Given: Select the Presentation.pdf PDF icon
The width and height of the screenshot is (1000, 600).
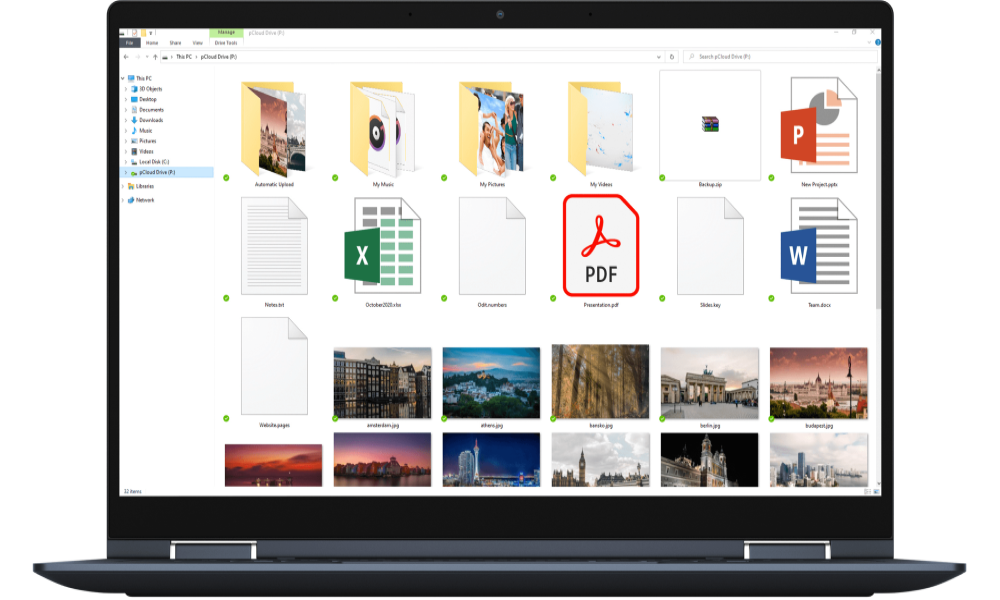Looking at the screenshot, I should pos(601,245).
